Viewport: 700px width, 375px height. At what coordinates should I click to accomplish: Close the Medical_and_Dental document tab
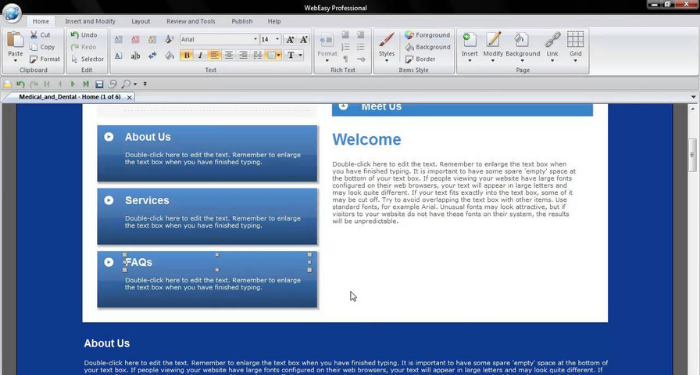coord(129,97)
